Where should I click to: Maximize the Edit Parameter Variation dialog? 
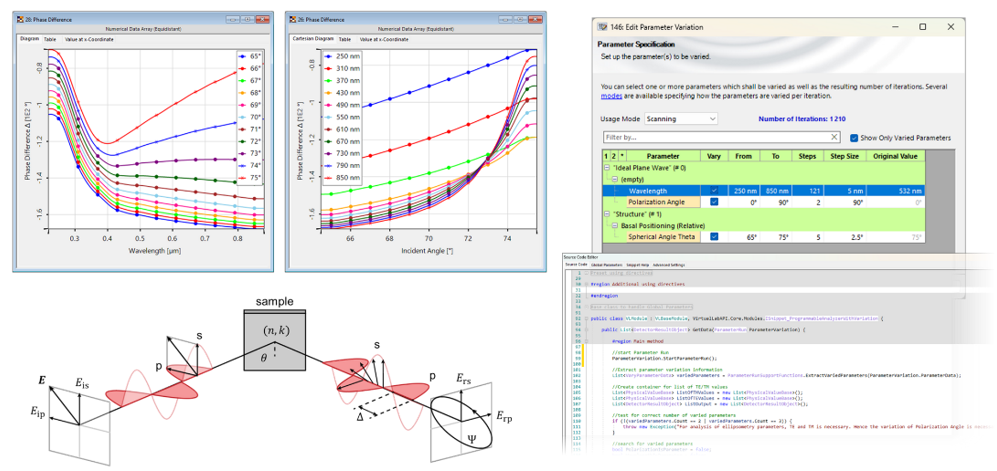click(922, 27)
